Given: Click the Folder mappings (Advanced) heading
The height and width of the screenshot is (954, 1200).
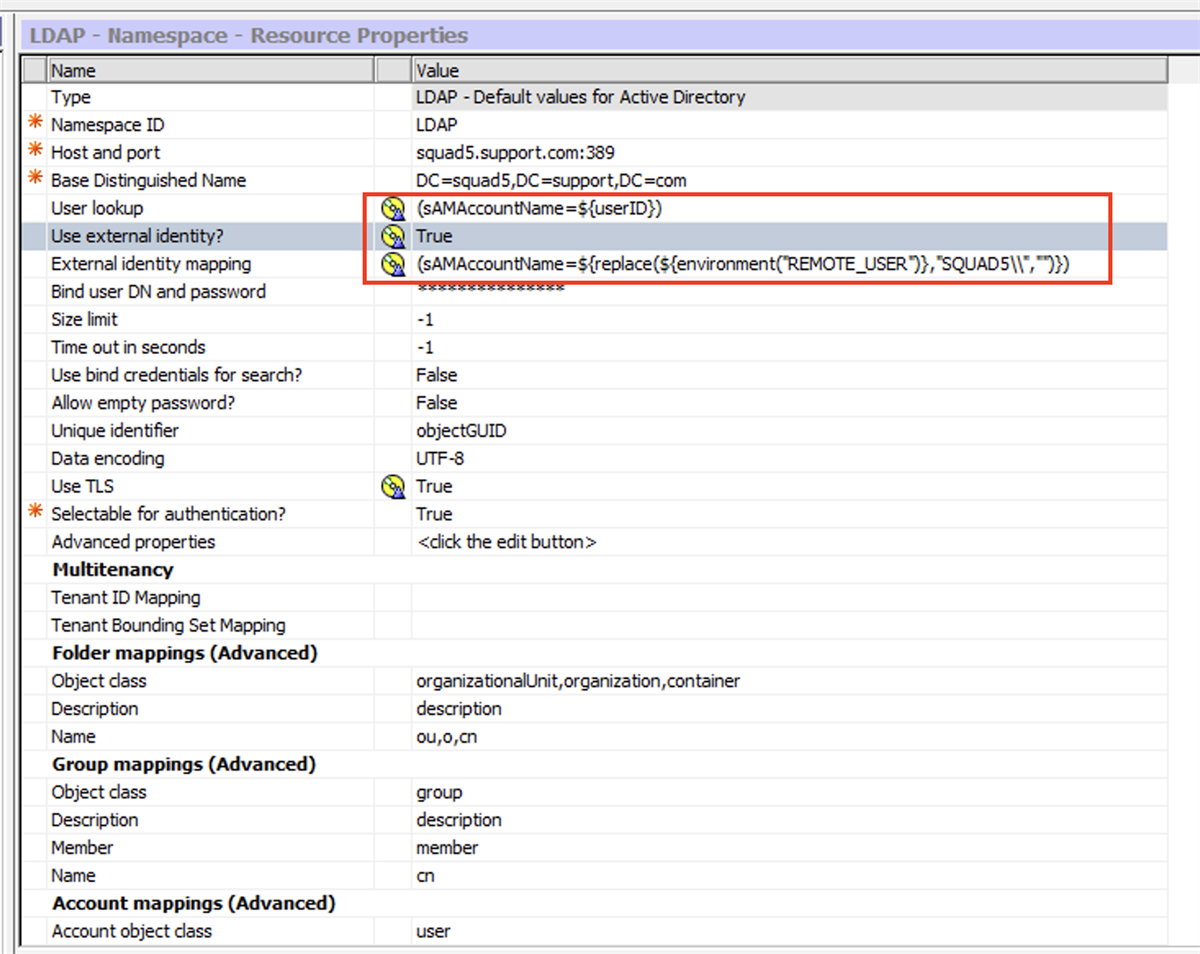Looking at the screenshot, I should pos(184,653).
